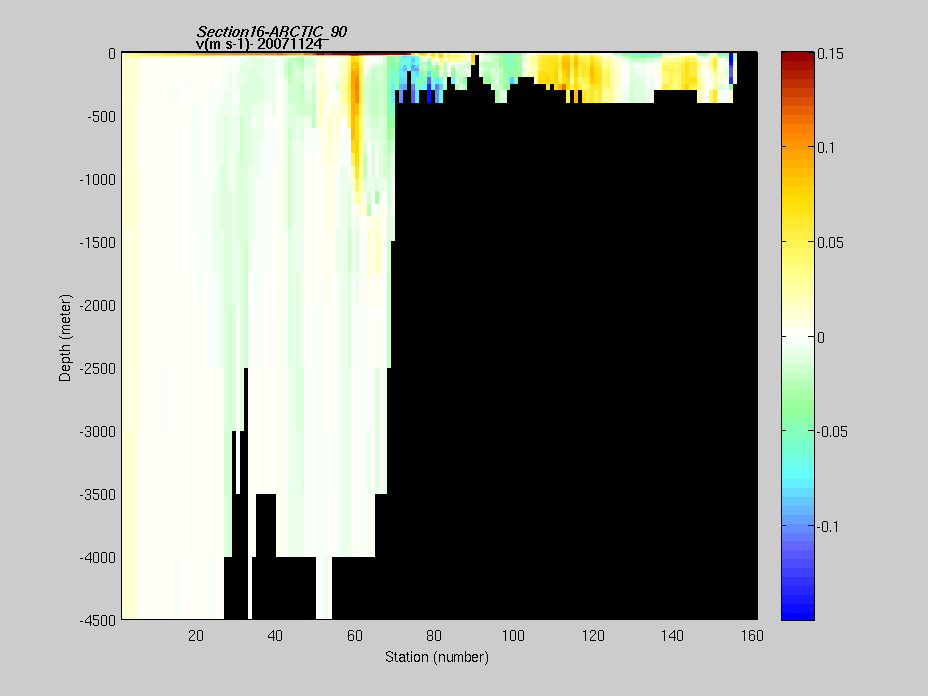Click the colorbar label 0.1

click(826, 148)
